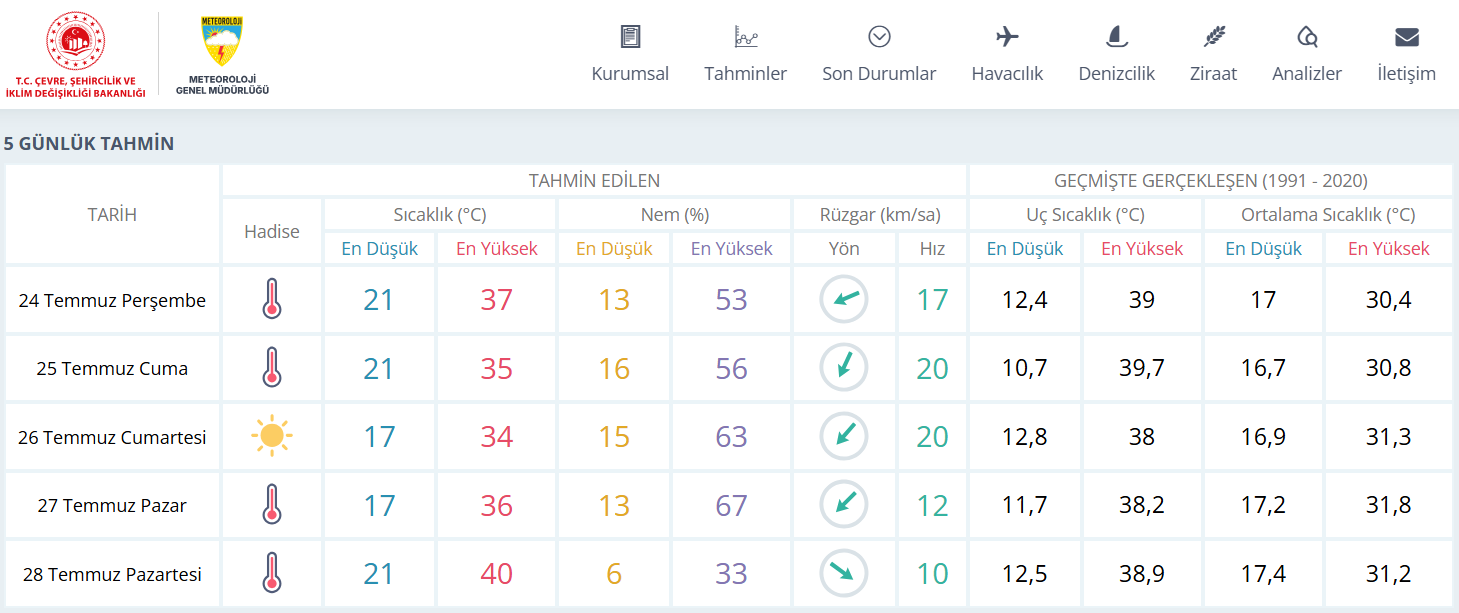The image size is (1459, 613).
Task: Click the sun icon for 26 Temmuz Cumartesi
Action: pos(272,437)
